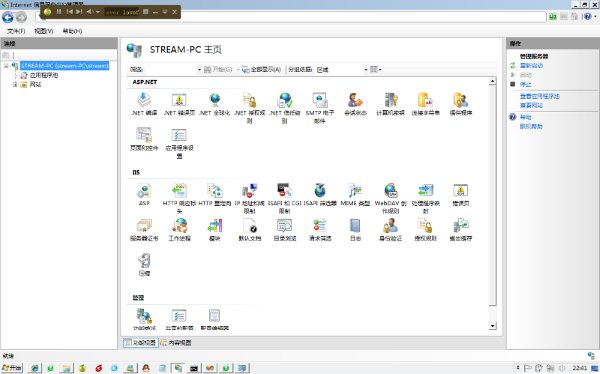The height and width of the screenshot is (374, 600).
Task: Click 查看网站 (View Sites) link
Action: pyautogui.click(x=531, y=105)
